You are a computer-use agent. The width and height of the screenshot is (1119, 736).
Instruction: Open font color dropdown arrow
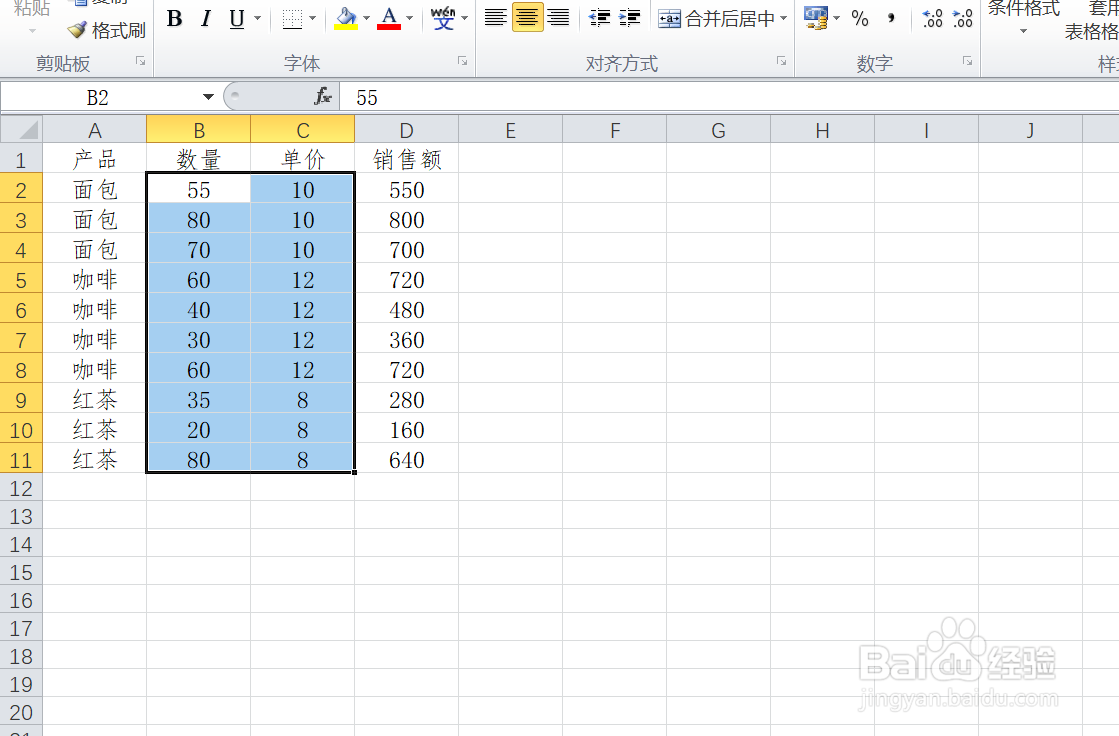click(410, 19)
